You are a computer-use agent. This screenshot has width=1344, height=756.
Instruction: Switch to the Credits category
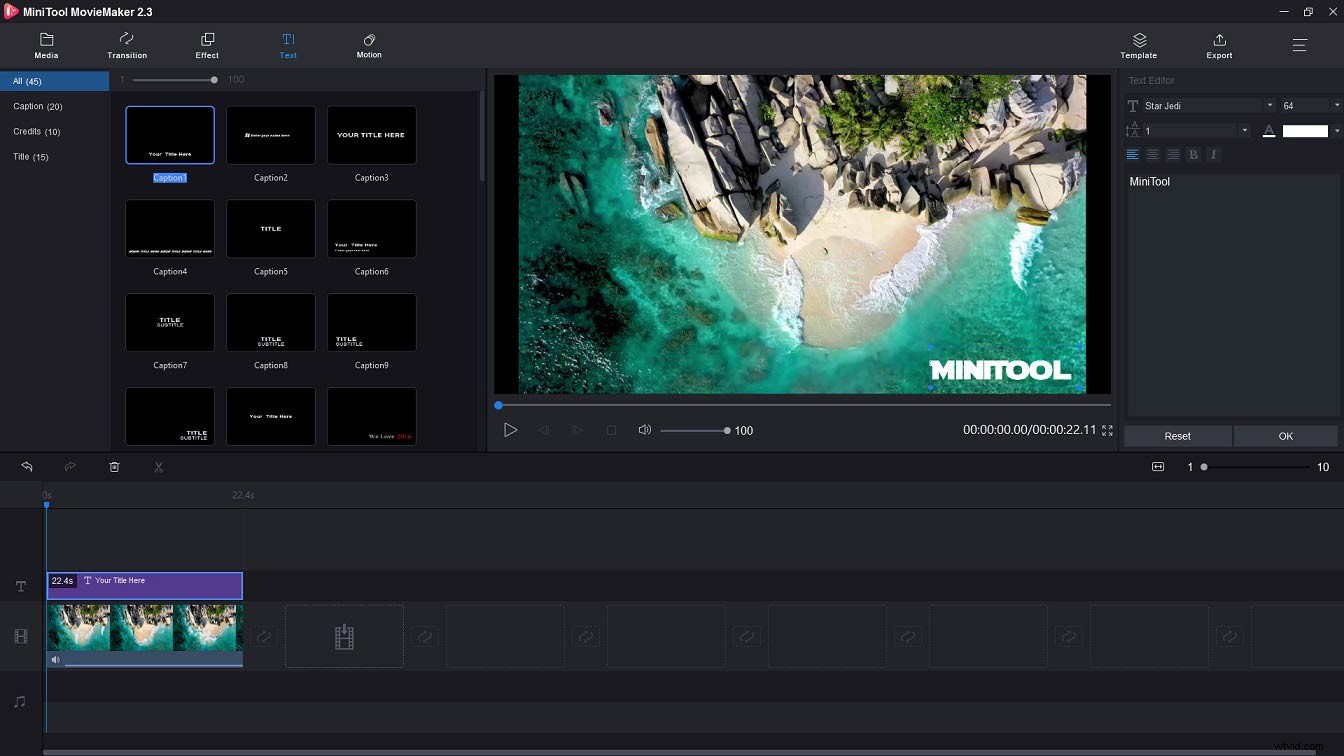tap(36, 131)
